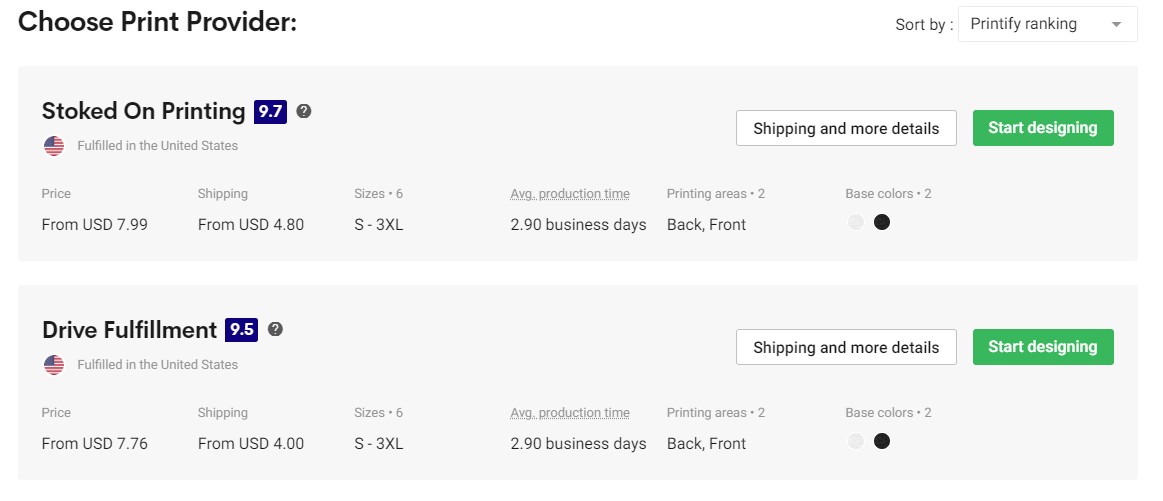1163x501 pixels.
Task: Pick white base color for Stoked On Printing
Action: tap(856, 222)
